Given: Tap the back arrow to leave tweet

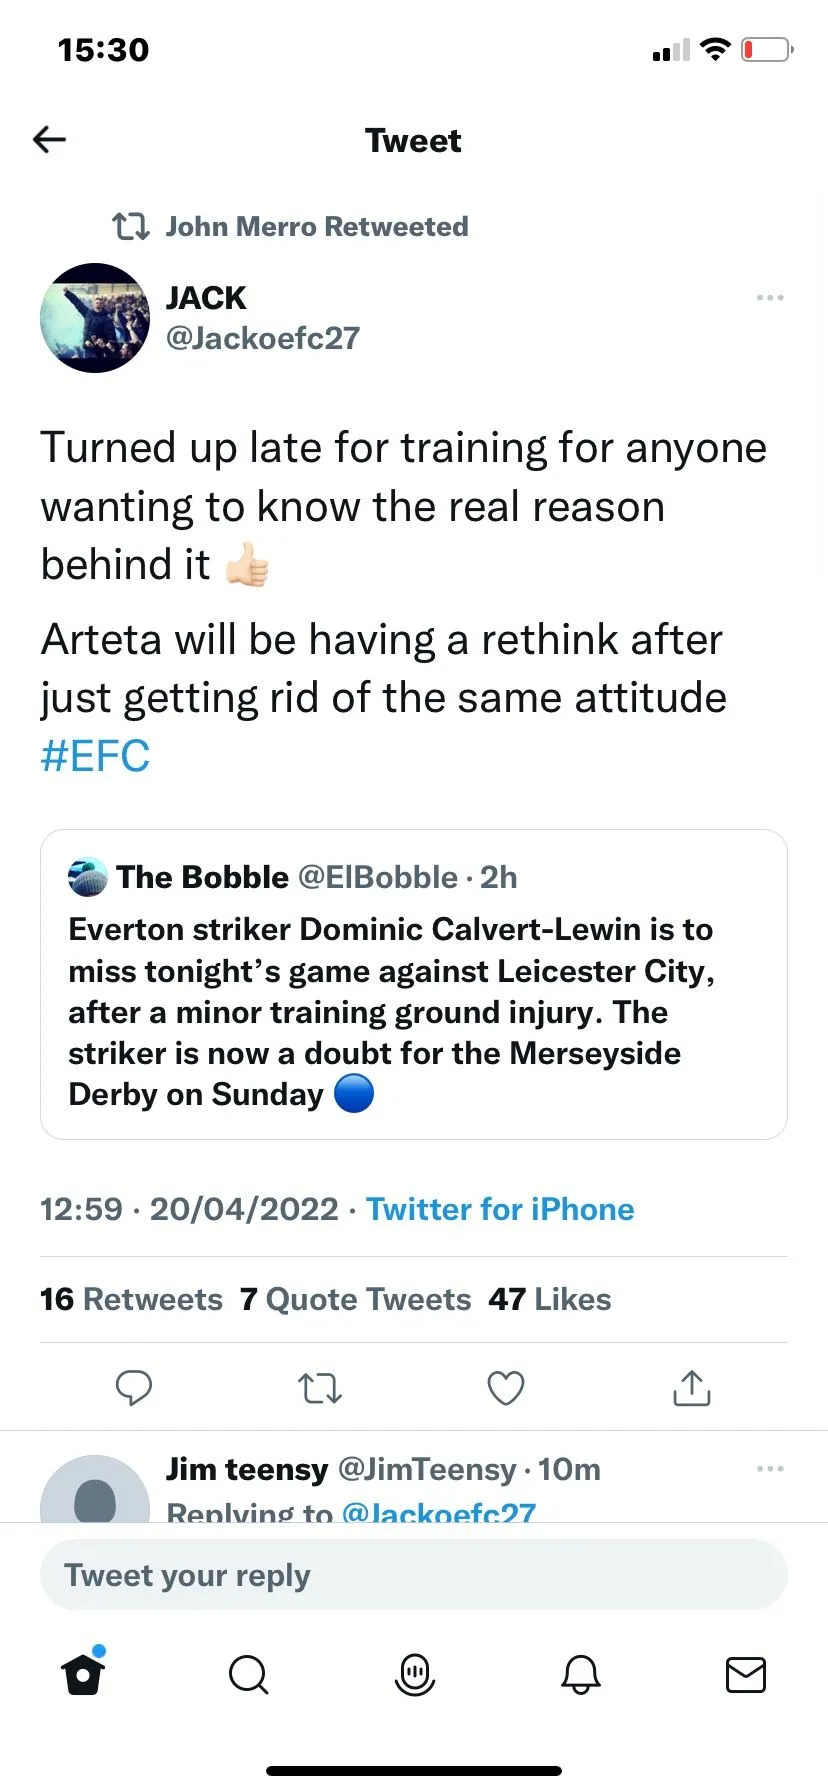Looking at the screenshot, I should [49, 140].
